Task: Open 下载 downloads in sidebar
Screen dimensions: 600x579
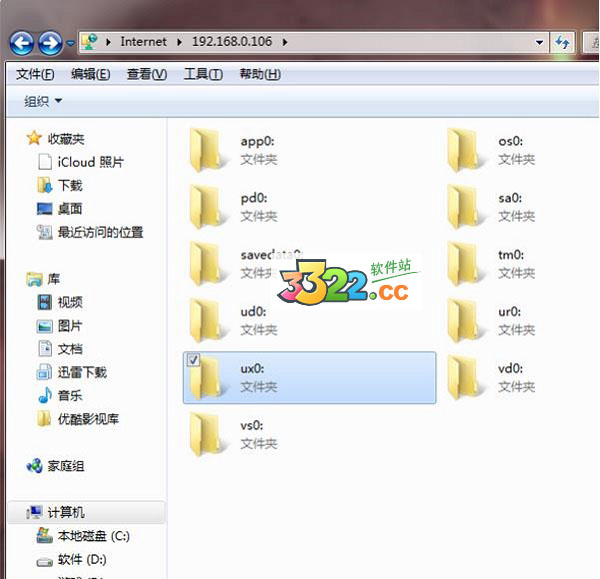Action: click(70, 186)
